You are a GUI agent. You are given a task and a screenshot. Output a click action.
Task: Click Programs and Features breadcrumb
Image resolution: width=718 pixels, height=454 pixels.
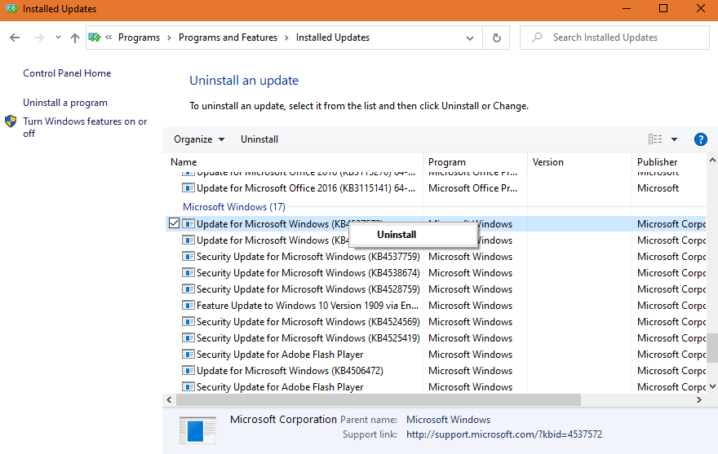coord(228,38)
